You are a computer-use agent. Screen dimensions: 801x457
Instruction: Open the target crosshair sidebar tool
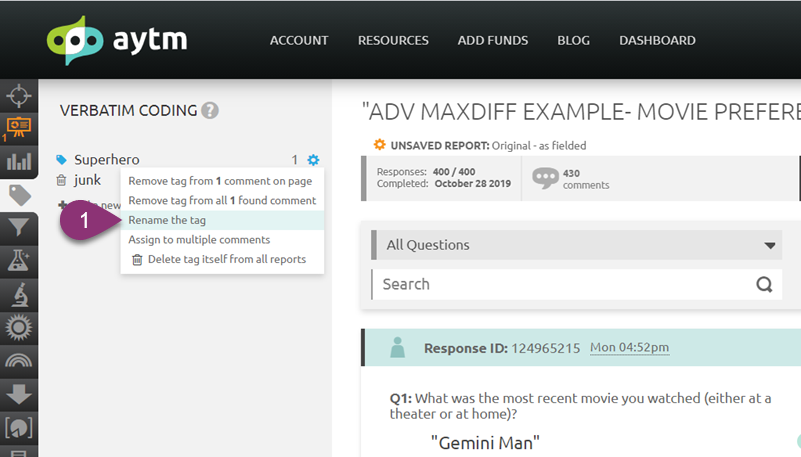(x=18, y=96)
